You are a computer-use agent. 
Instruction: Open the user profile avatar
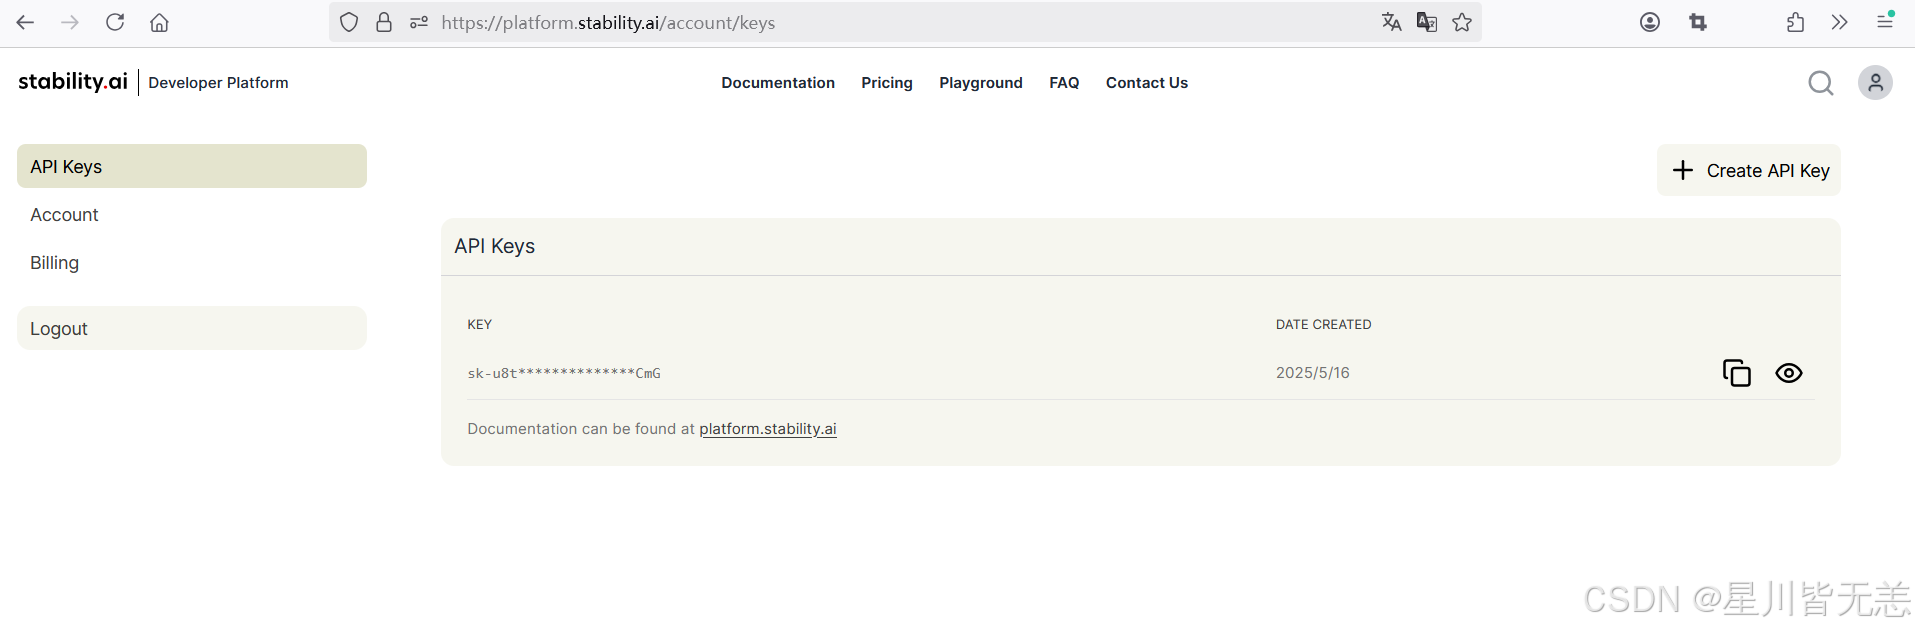click(1875, 83)
